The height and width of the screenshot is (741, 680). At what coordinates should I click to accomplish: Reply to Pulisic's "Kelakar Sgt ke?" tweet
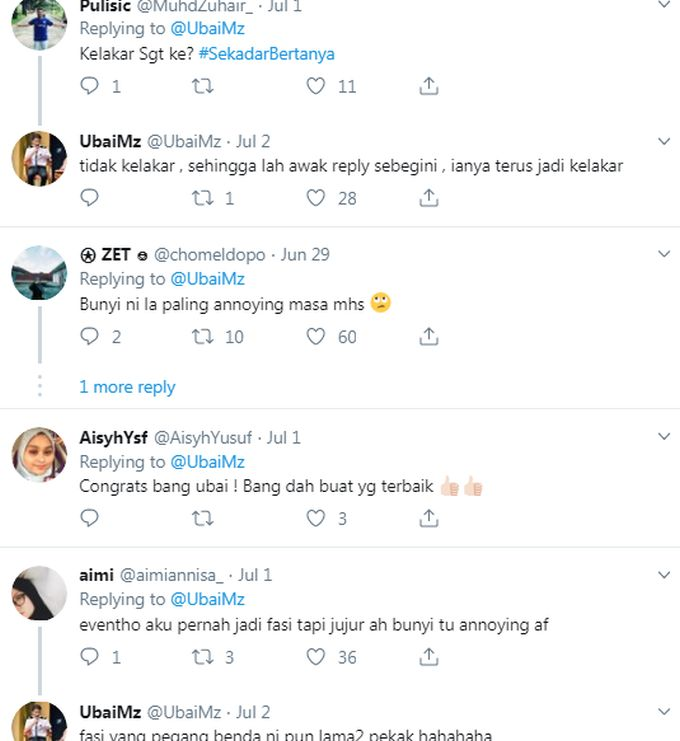pyautogui.click(x=90, y=86)
